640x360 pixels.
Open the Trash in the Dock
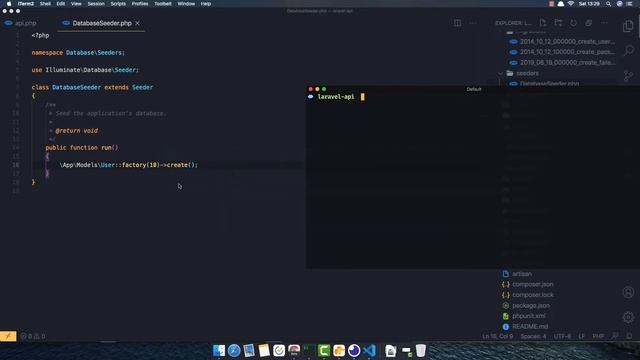(x=421, y=350)
